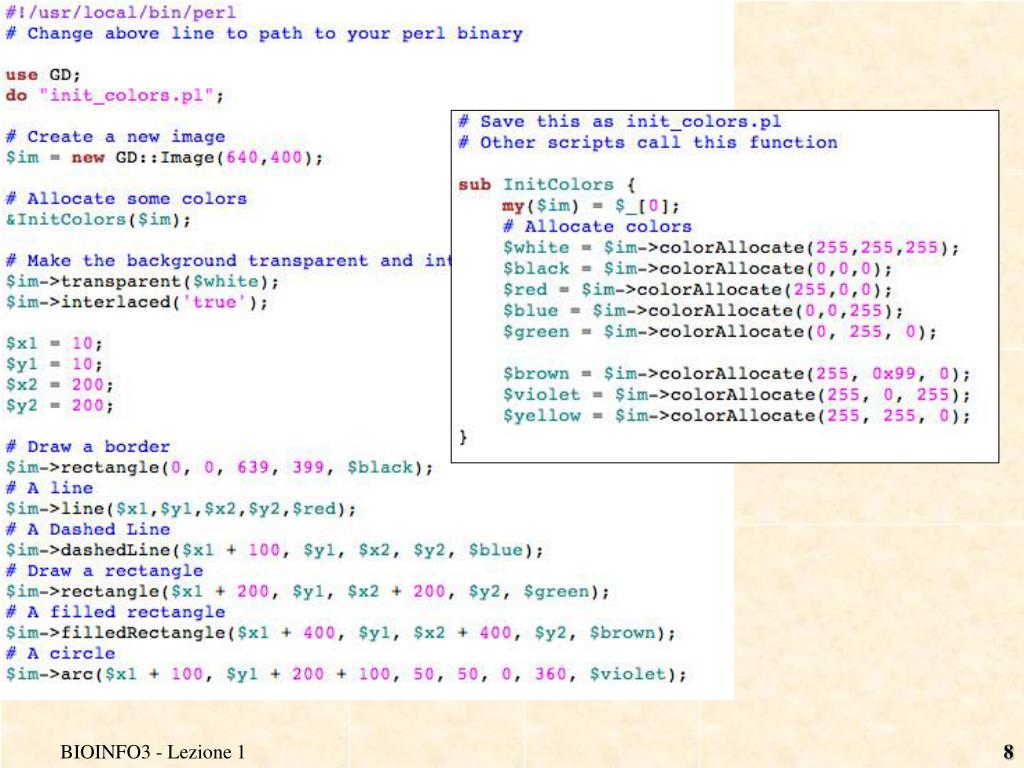1024x768 pixels.
Task: Click the '$im->dashedLine' statement
Action: click(274, 550)
